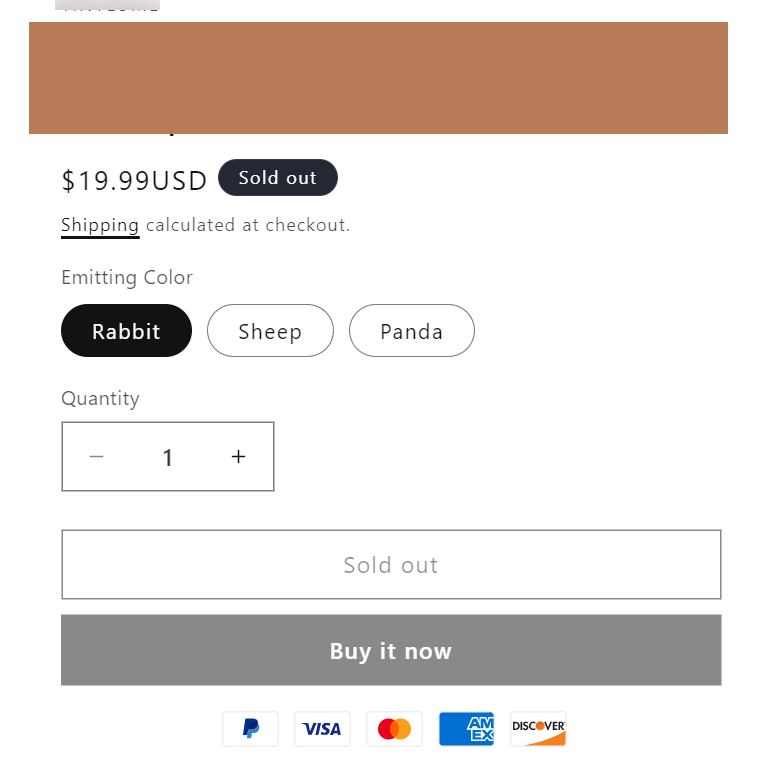Increase quantity with the plus icon

(238, 457)
